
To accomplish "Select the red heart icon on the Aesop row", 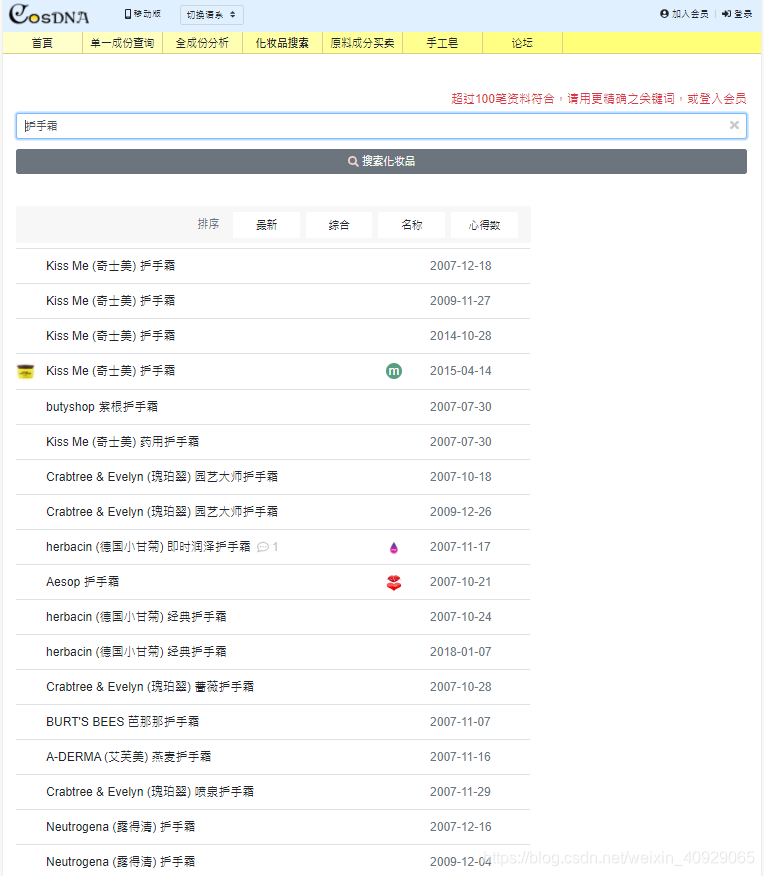I will [394, 583].
